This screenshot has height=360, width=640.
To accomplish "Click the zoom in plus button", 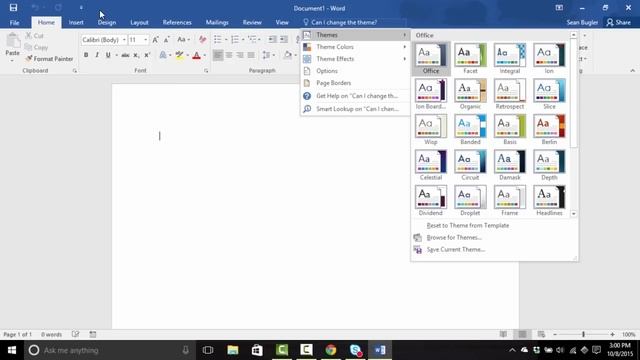I will [612, 334].
